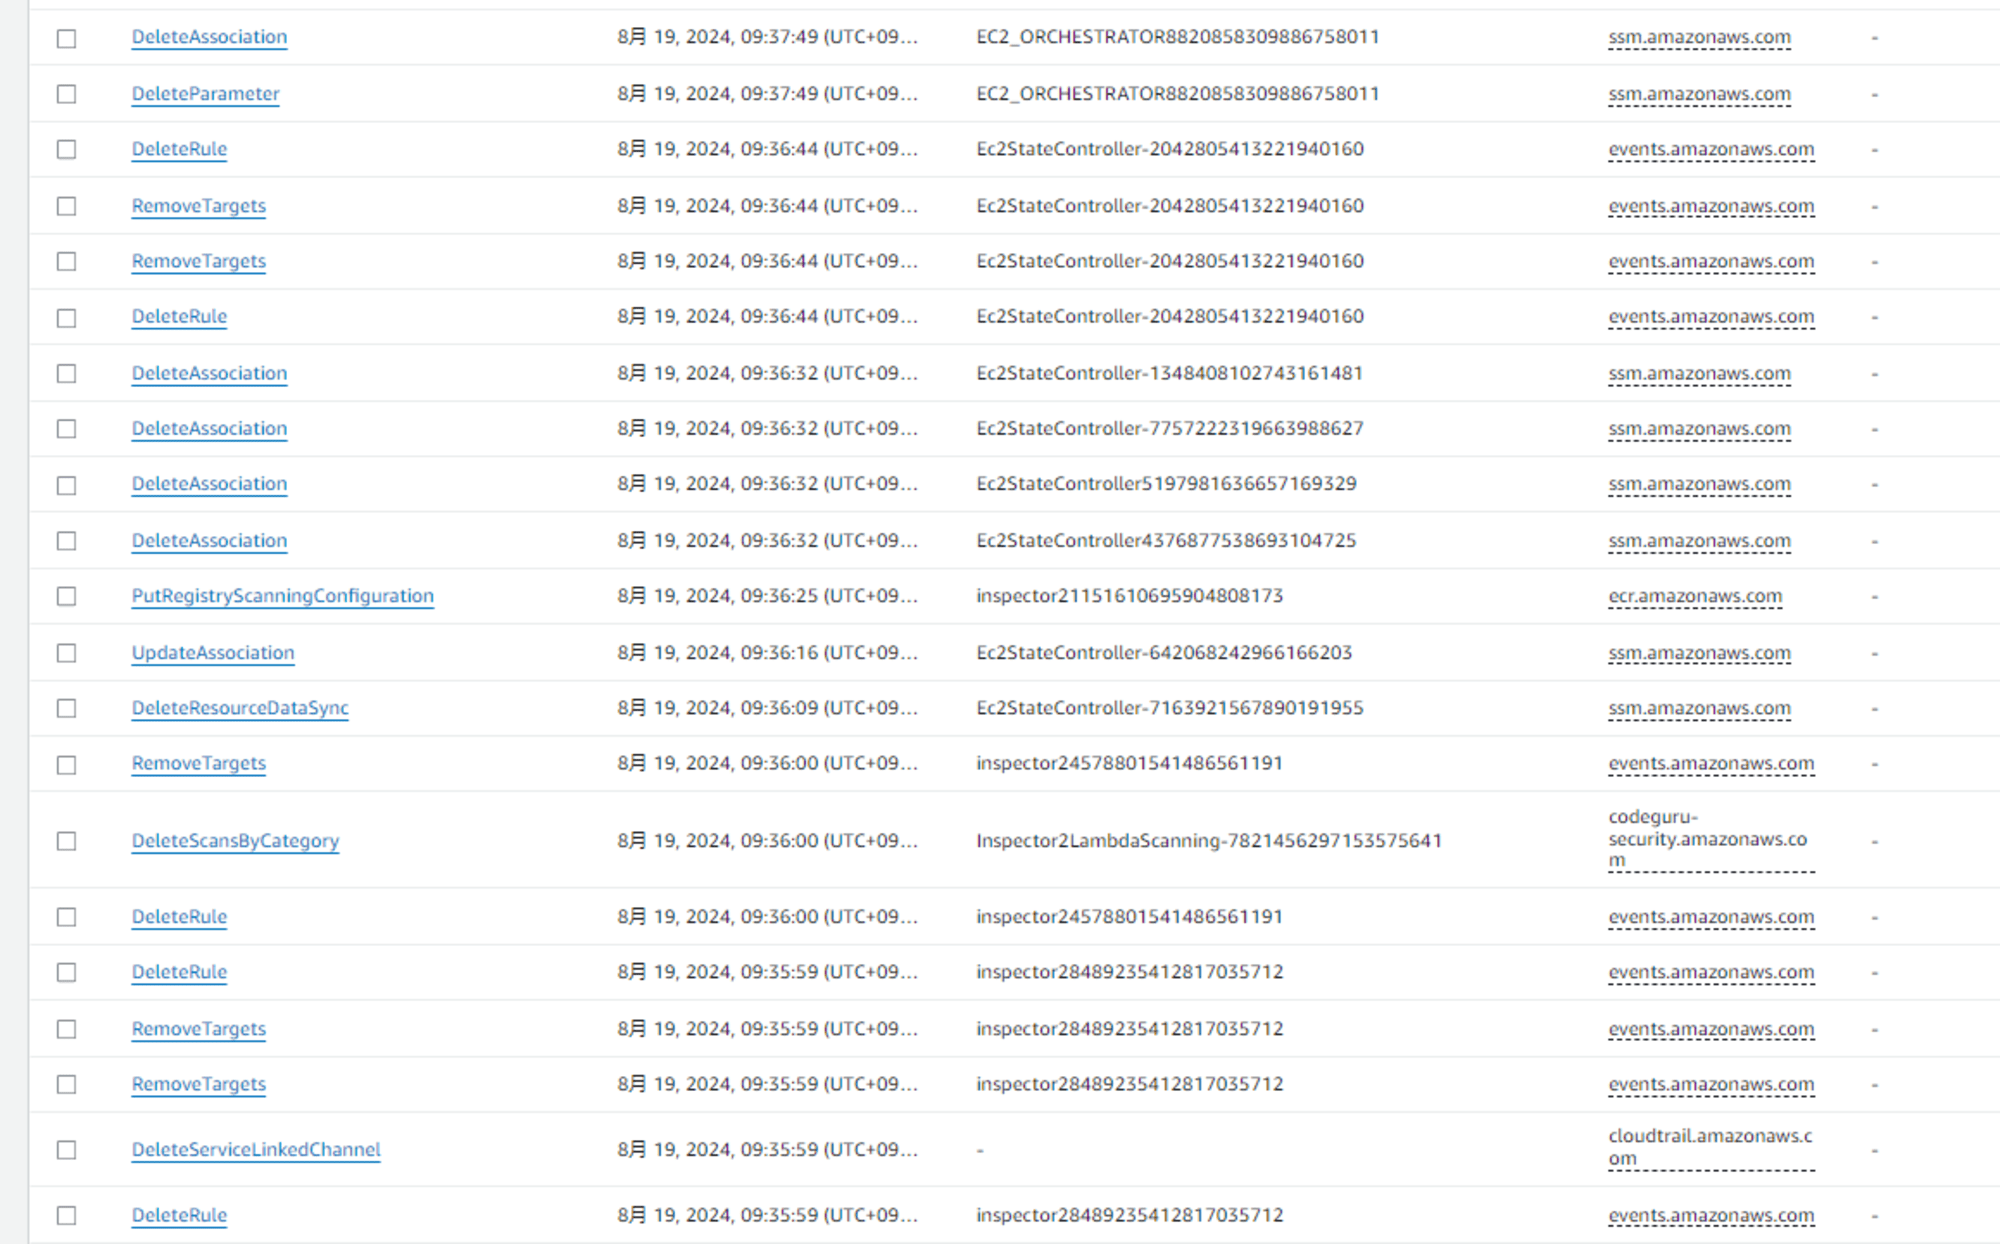Viewport: 2000px width, 1244px height.
Task: Click timestamp in DeleteServiceLinkedChannel row
Action: coord(767,1149)
